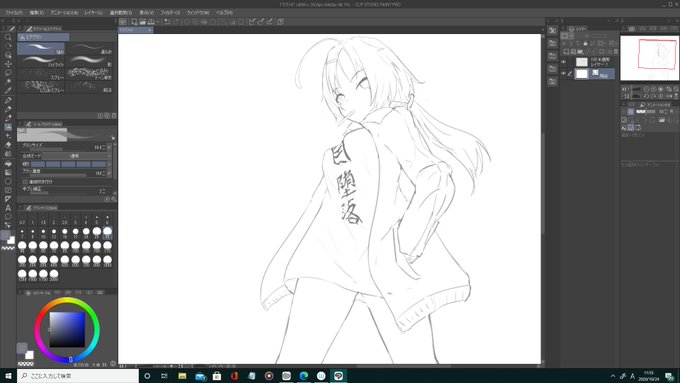The height and width of the screenshot is (383, 680).
Task: Open dropdown arrow next to Save icon
Action: tap(157, 22)
